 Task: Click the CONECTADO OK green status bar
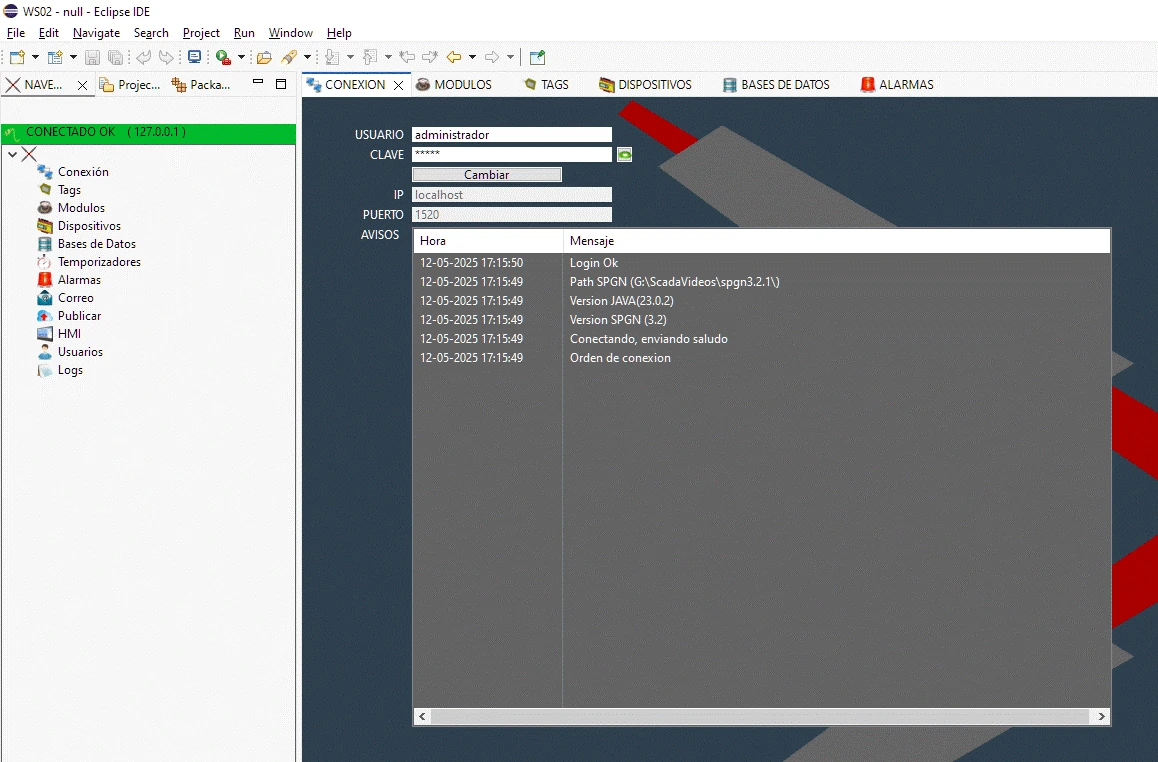pos(148,131)
